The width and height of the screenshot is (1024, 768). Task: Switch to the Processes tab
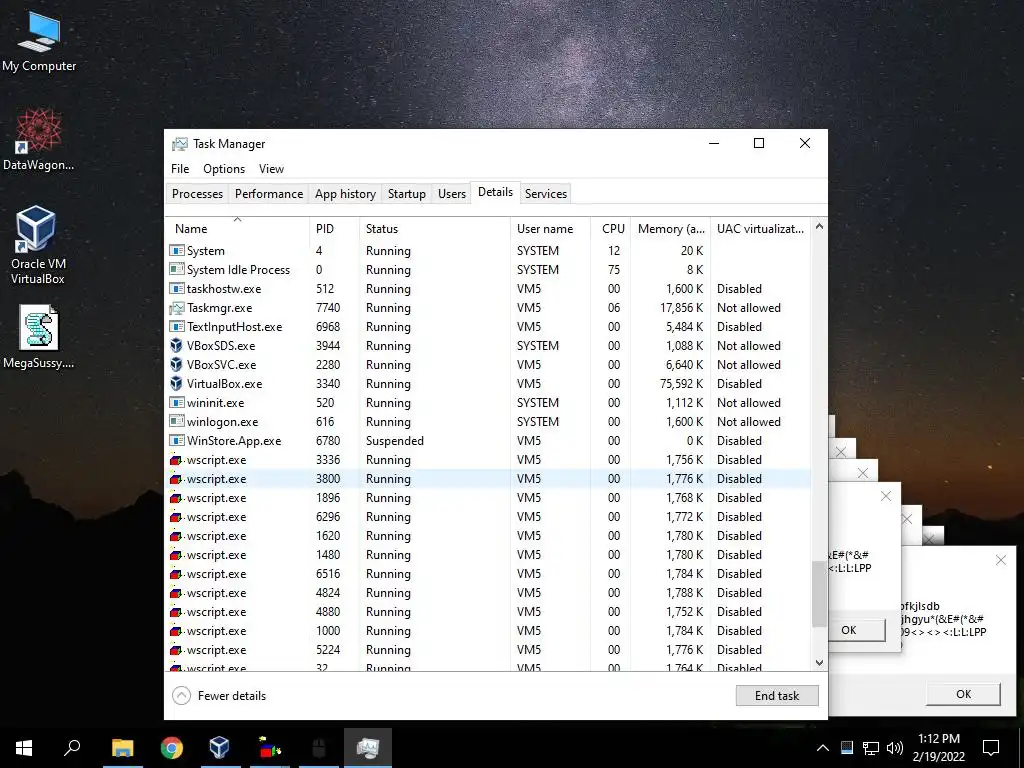[197, 194]
